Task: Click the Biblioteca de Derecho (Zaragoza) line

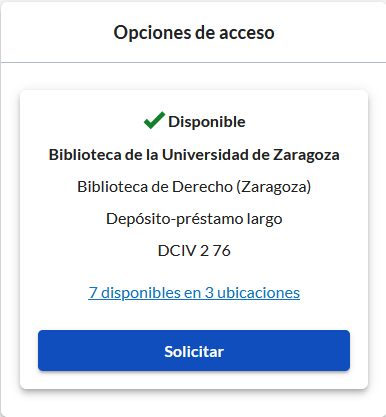Action: pyautogui.click(x=194, y=187)
